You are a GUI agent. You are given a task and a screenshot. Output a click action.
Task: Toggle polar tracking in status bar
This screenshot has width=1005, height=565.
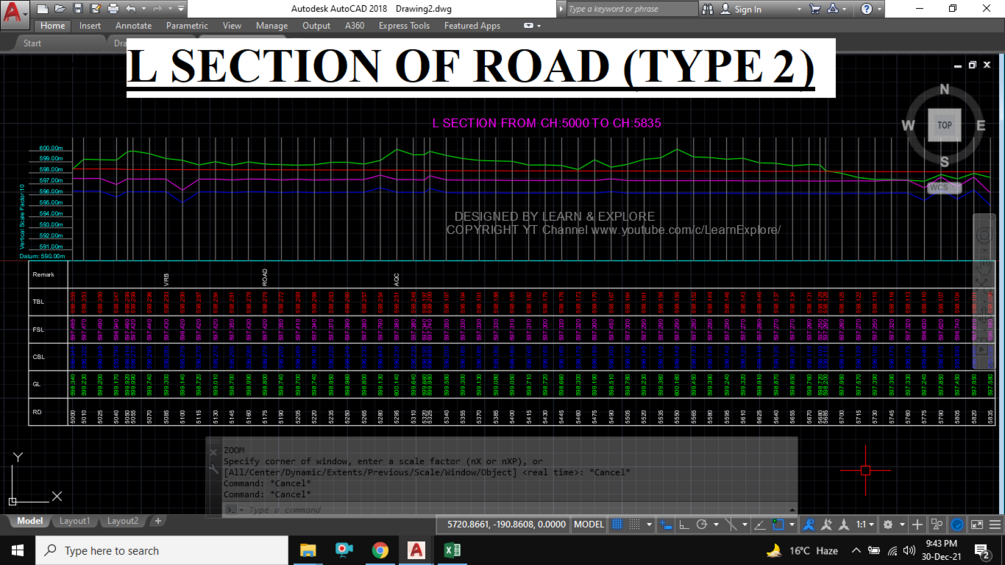point(702,524)
